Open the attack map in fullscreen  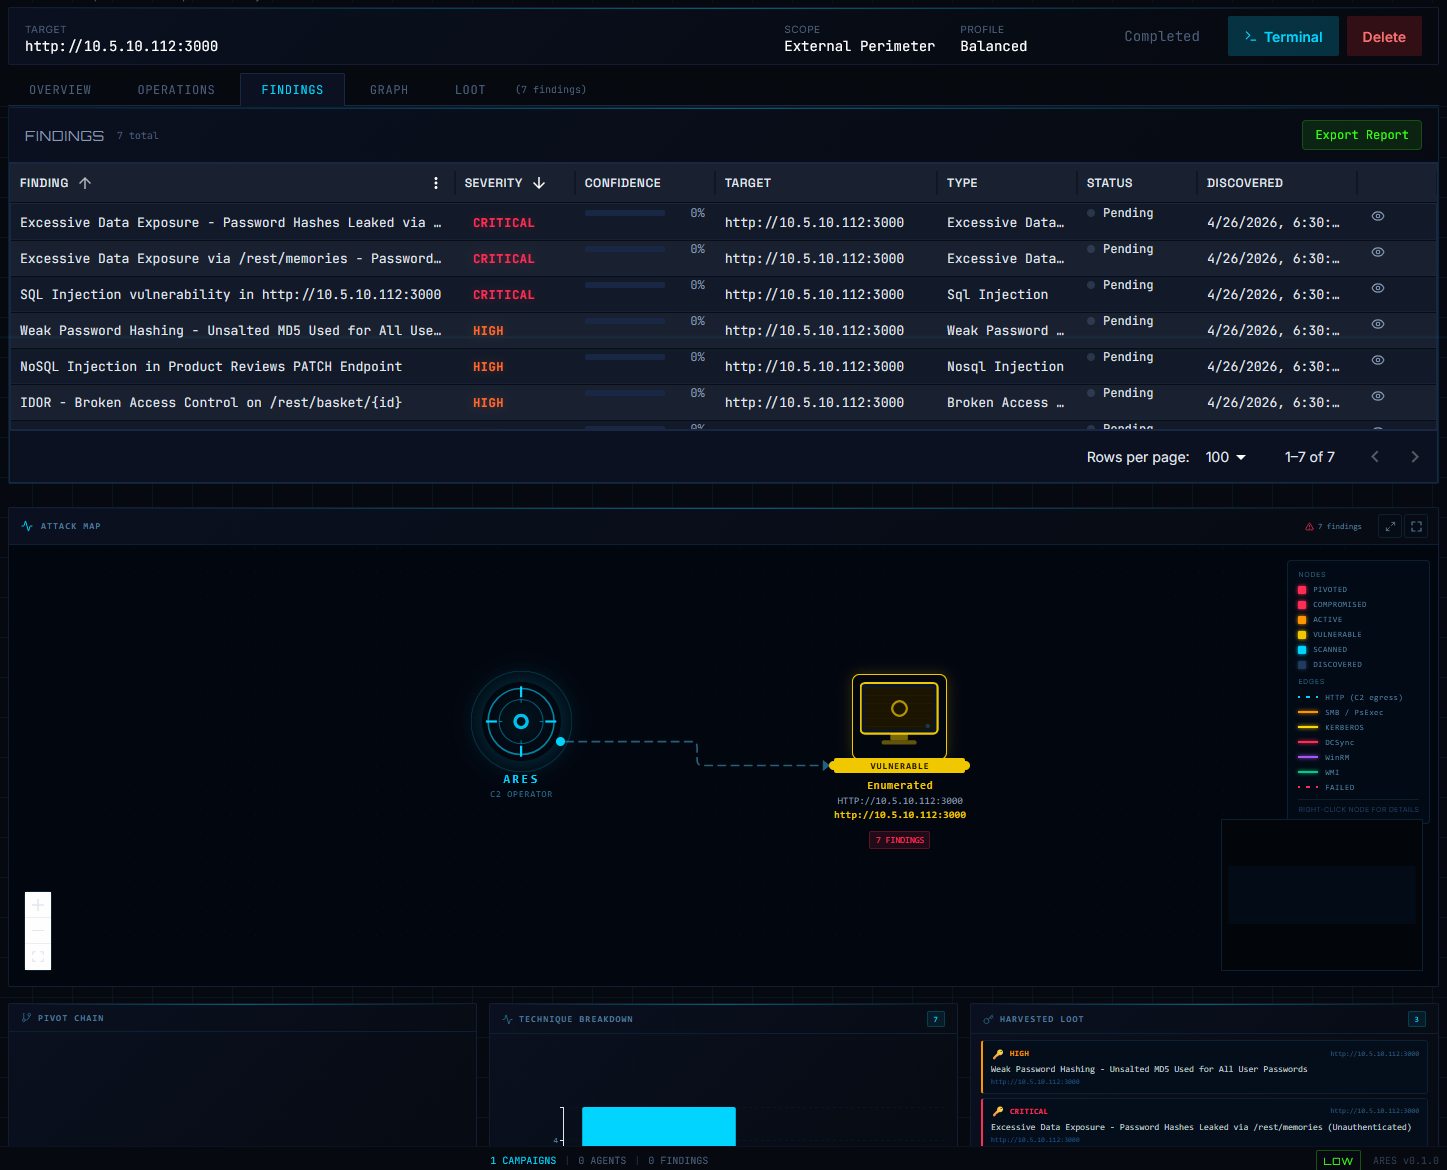1416,526
